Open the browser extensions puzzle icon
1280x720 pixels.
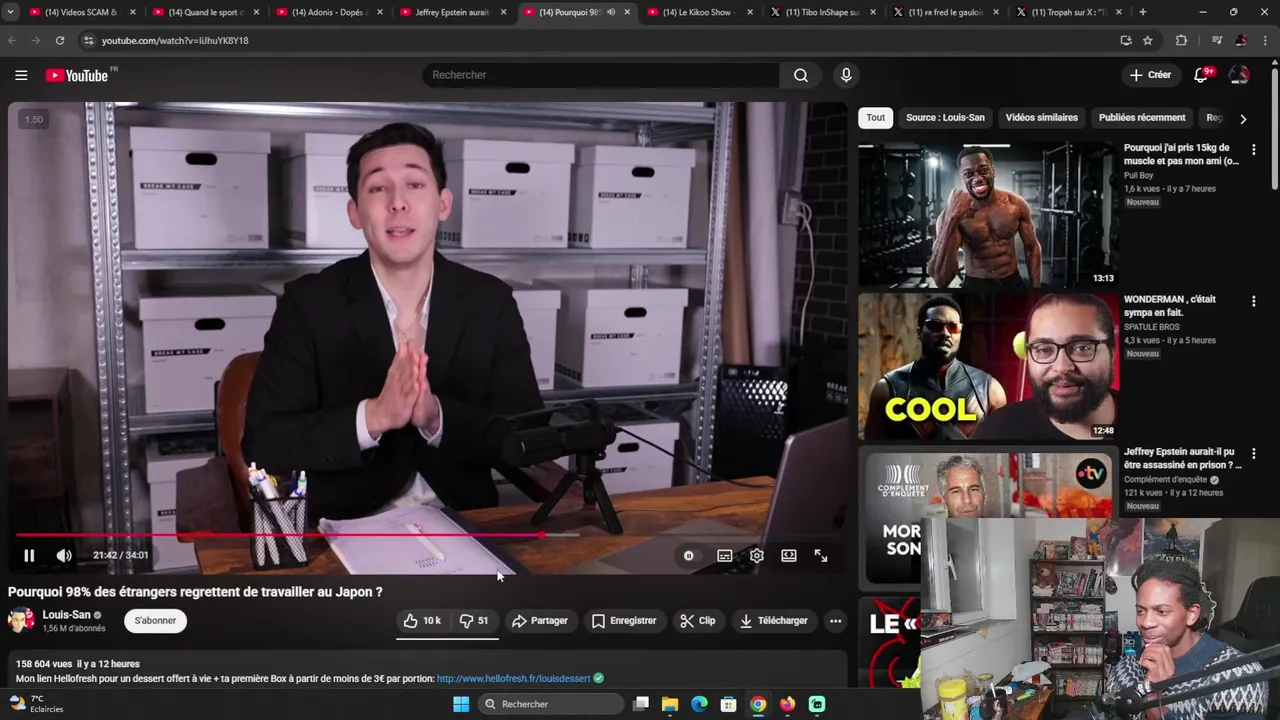point(1181,40)
